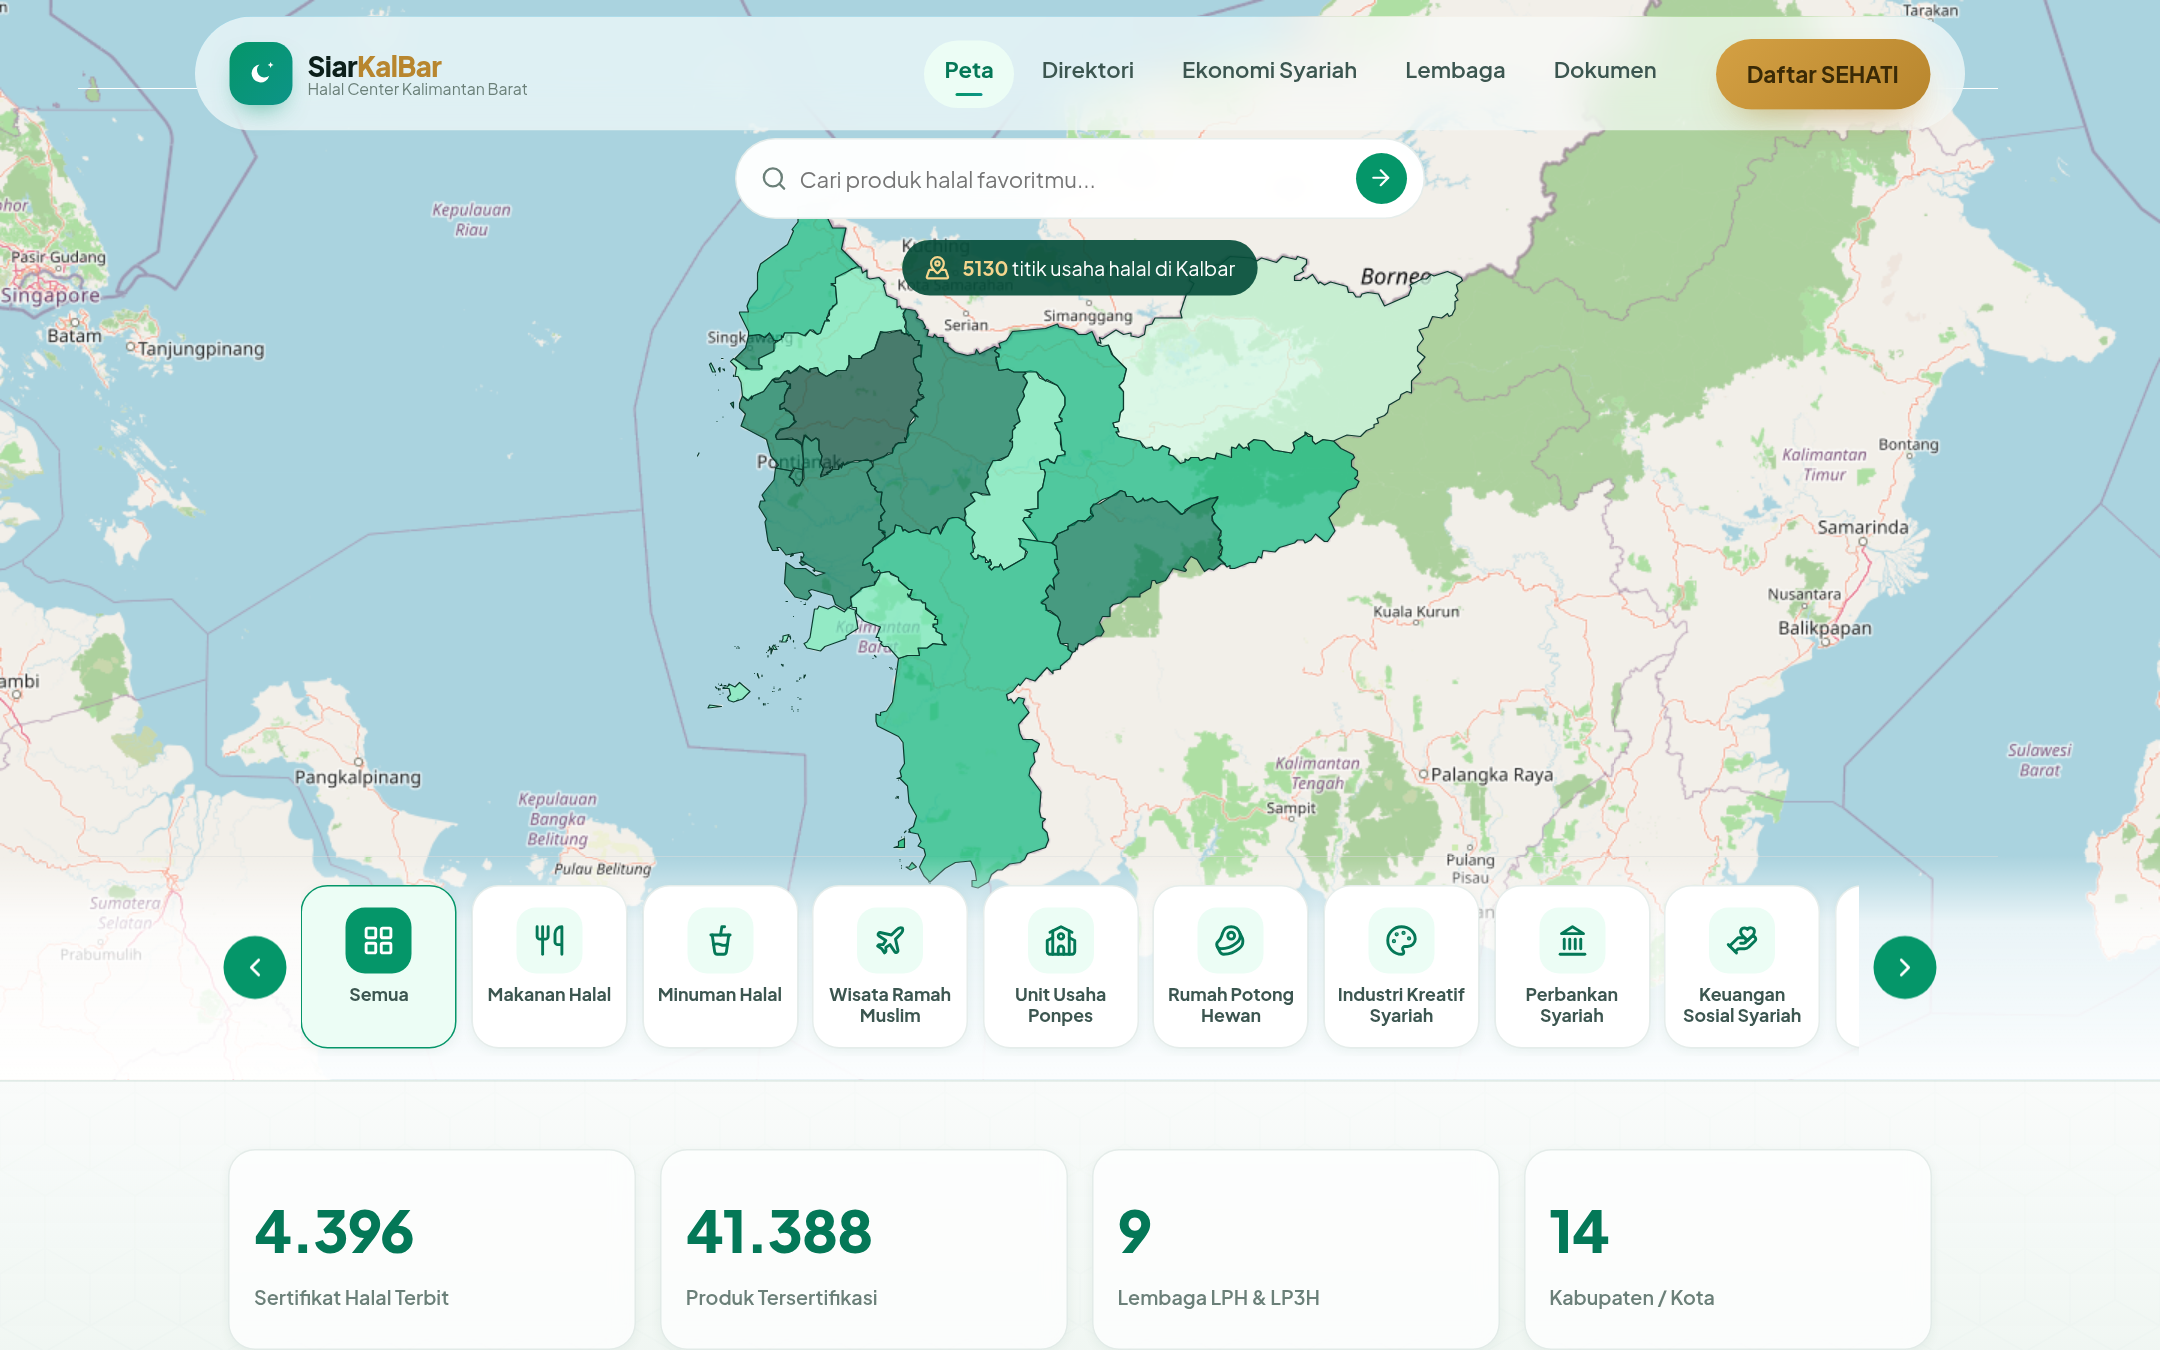Click the Samarinda label on map

pyautogui.click(x=1862, y=527)
